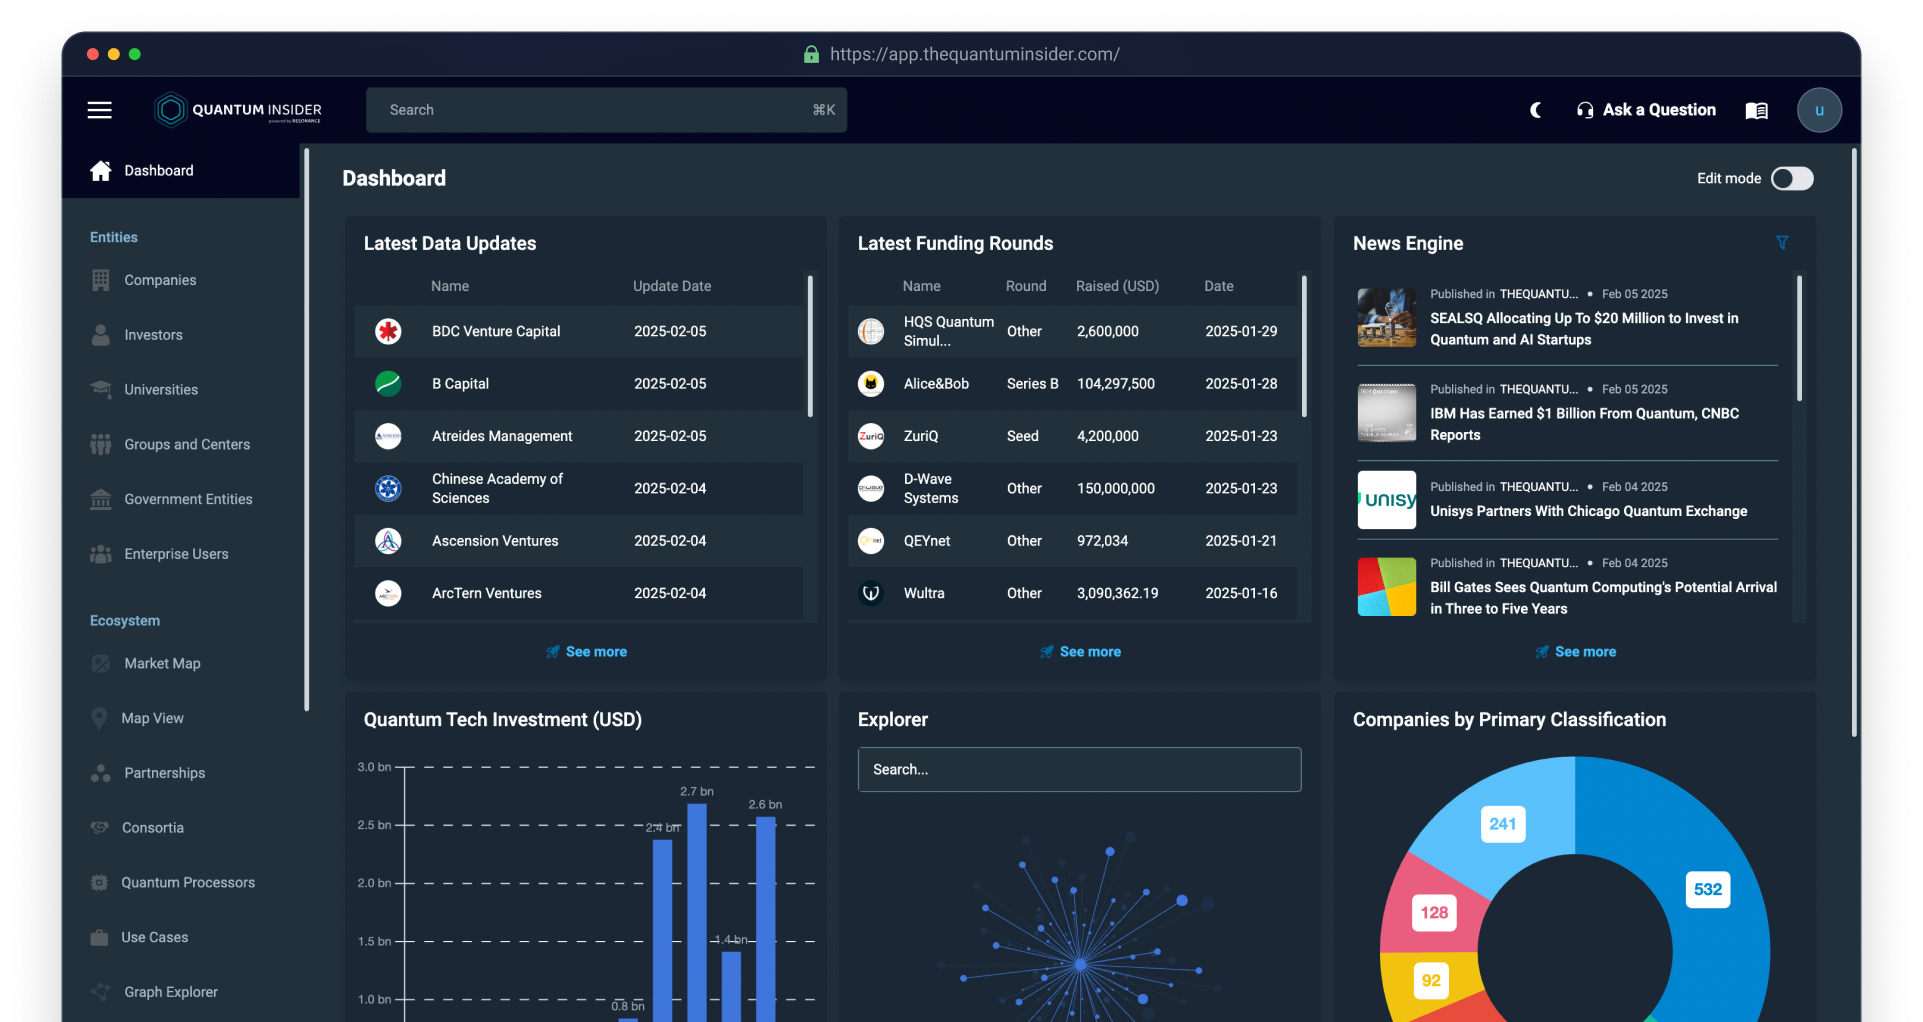Image resolution: width=1923 pixels, height=1022 pixels.
Task: Click the browser address bar URL
Action: coord(974,54)
